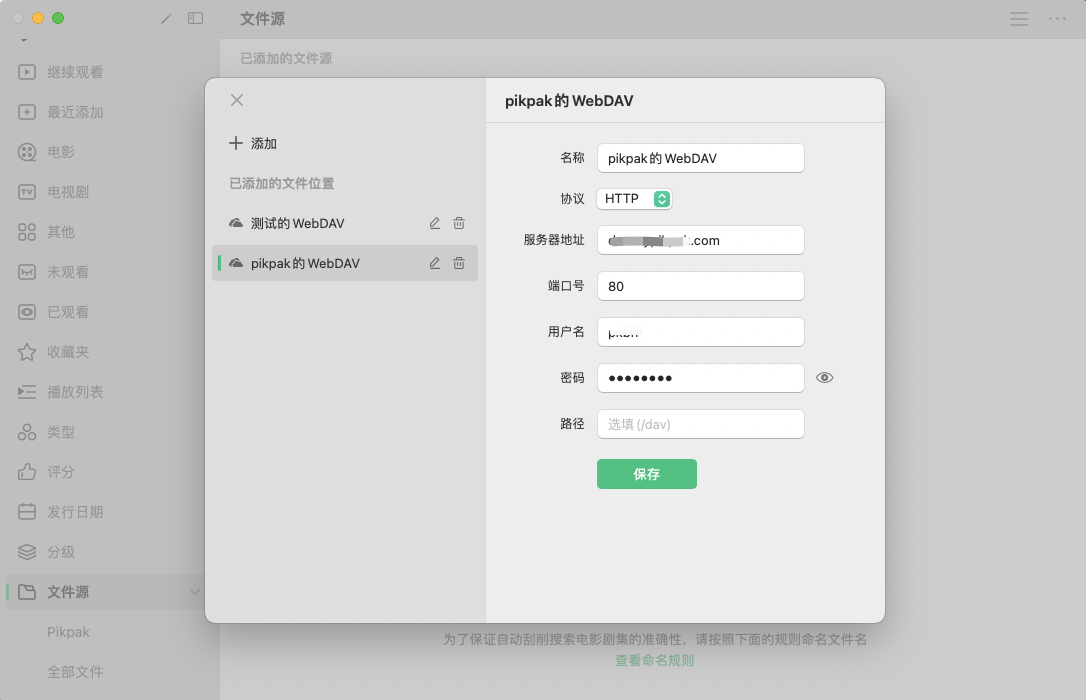Click the green 保存 button
Screen dimensions: 1086x700
click(647, 474)
